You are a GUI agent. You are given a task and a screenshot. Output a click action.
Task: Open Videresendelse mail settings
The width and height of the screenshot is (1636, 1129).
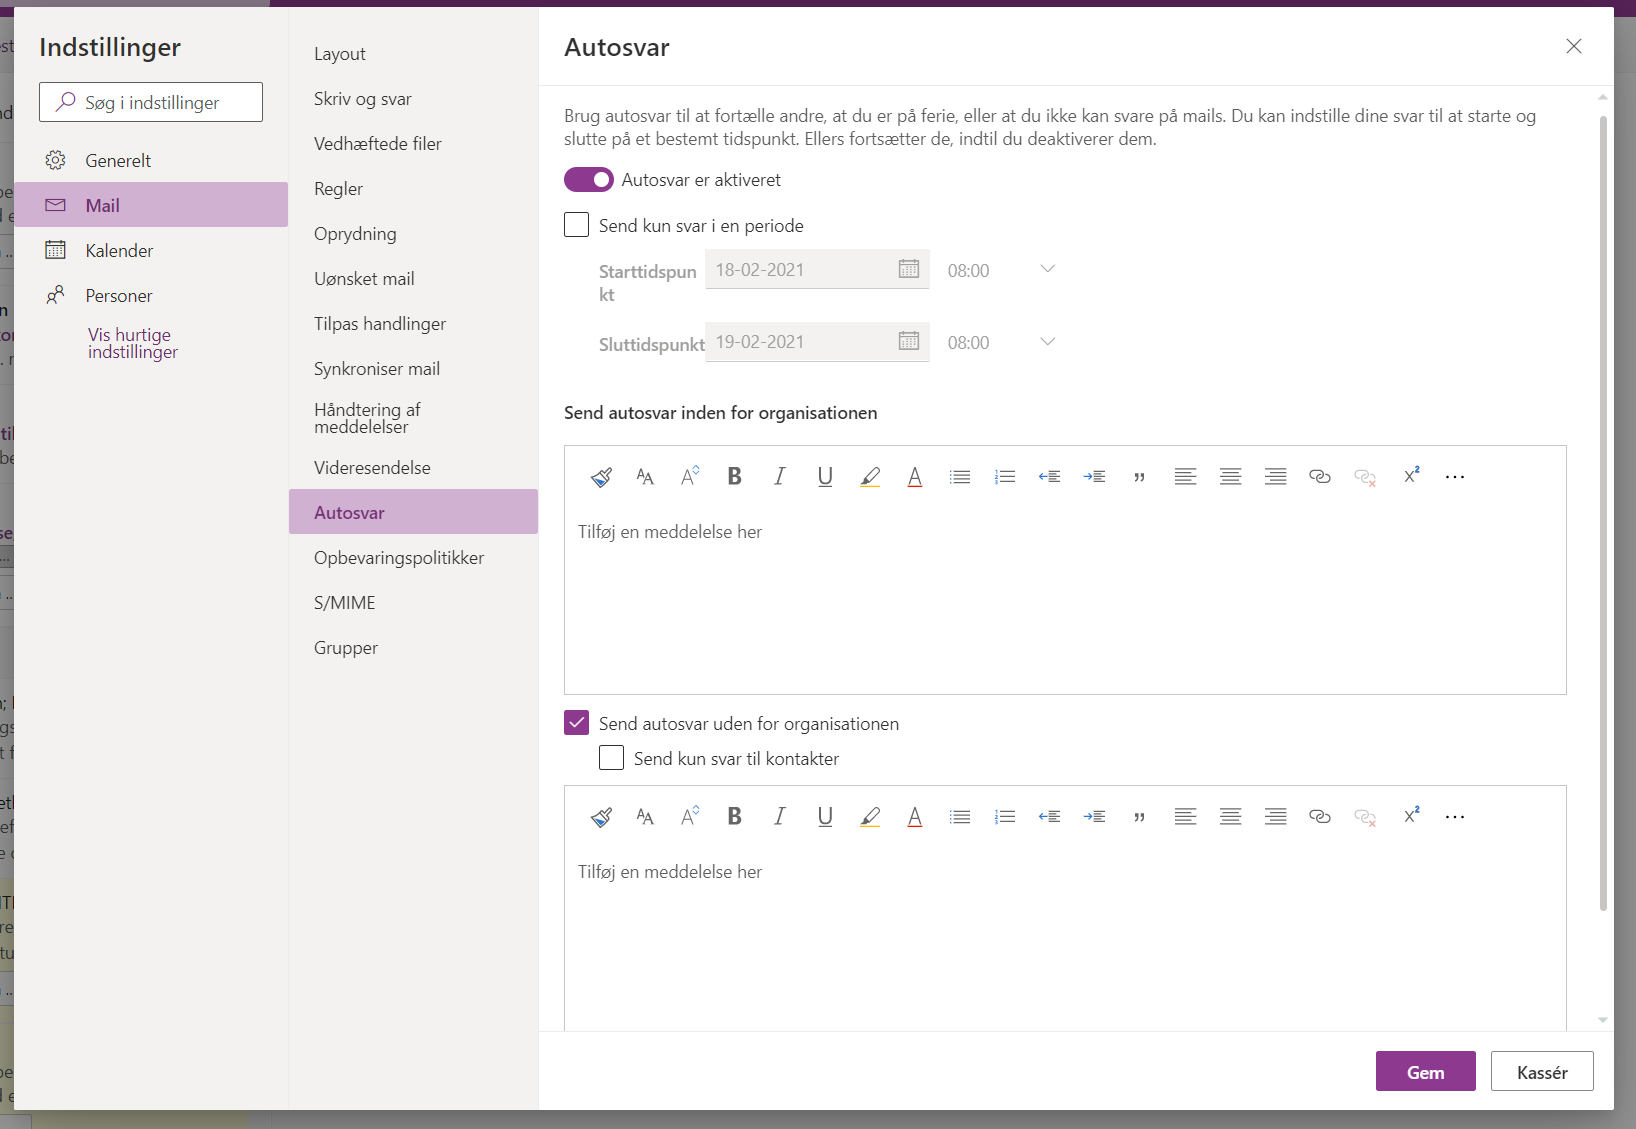(x=413, y=468)
